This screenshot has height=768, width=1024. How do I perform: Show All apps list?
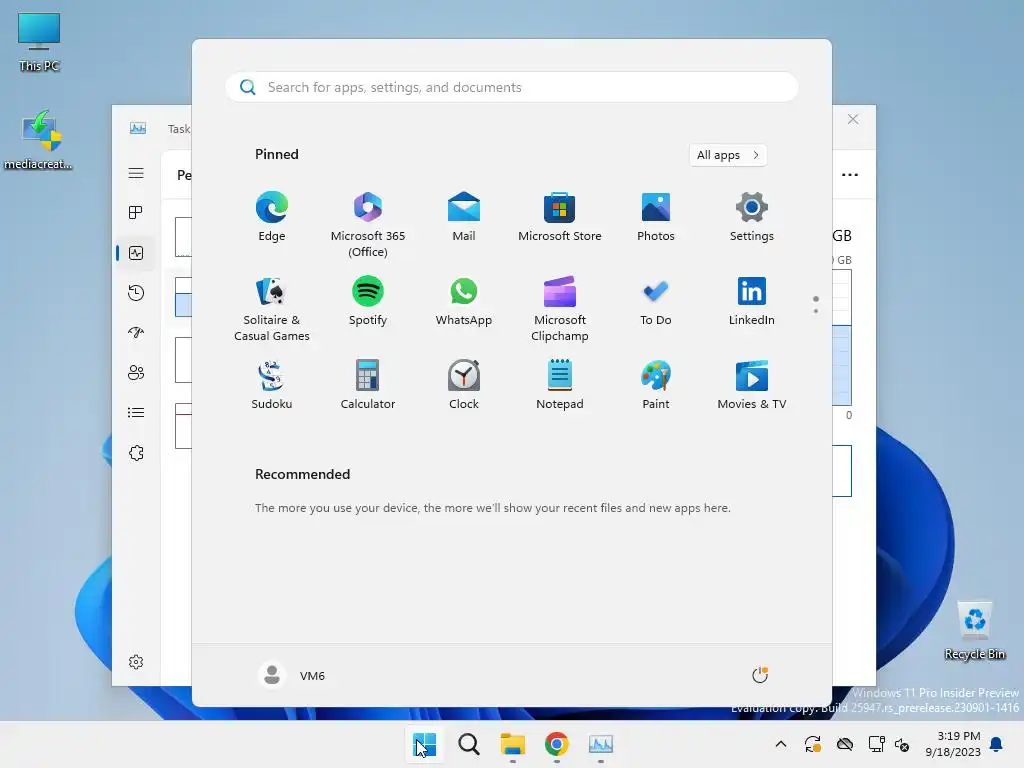[728, 155]
